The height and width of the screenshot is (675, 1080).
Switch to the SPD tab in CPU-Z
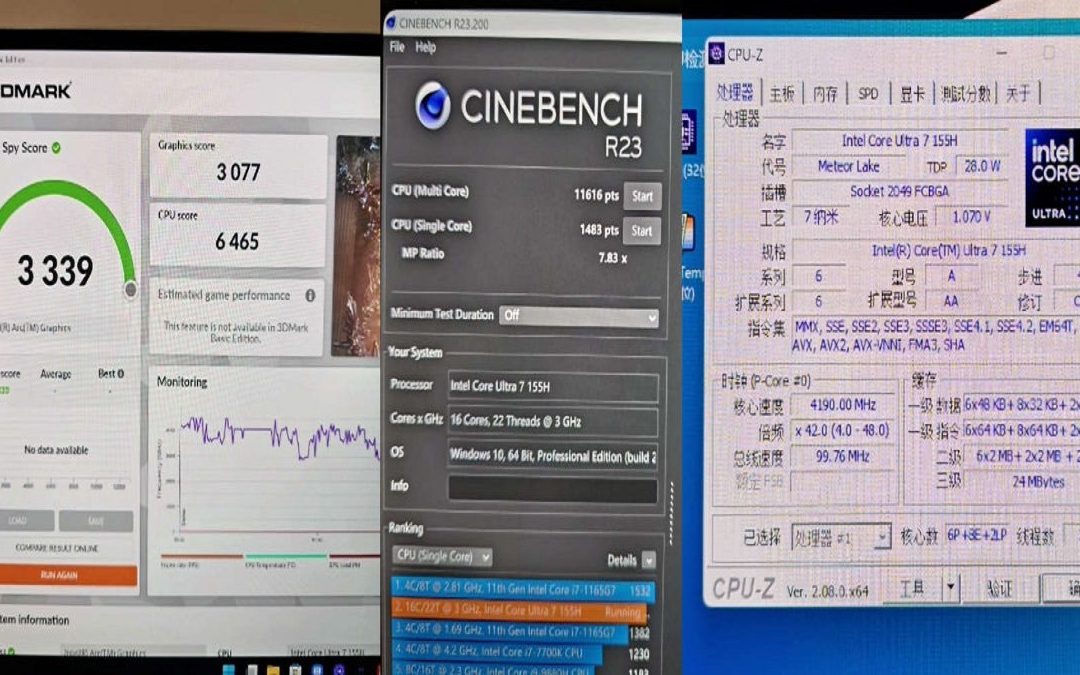tap(868, 93)
